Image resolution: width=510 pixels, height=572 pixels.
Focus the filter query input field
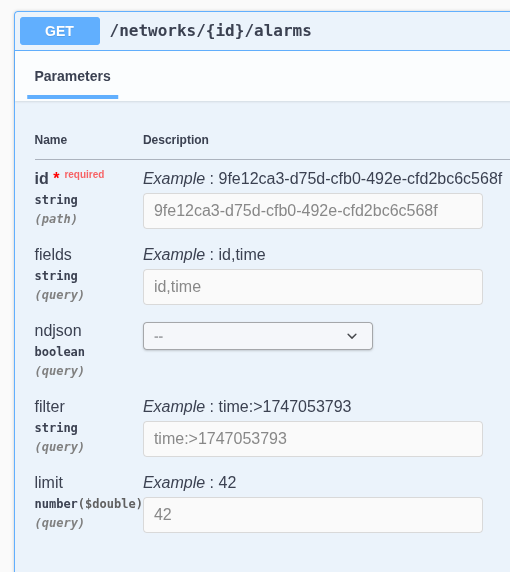click(x=313, y=439)
